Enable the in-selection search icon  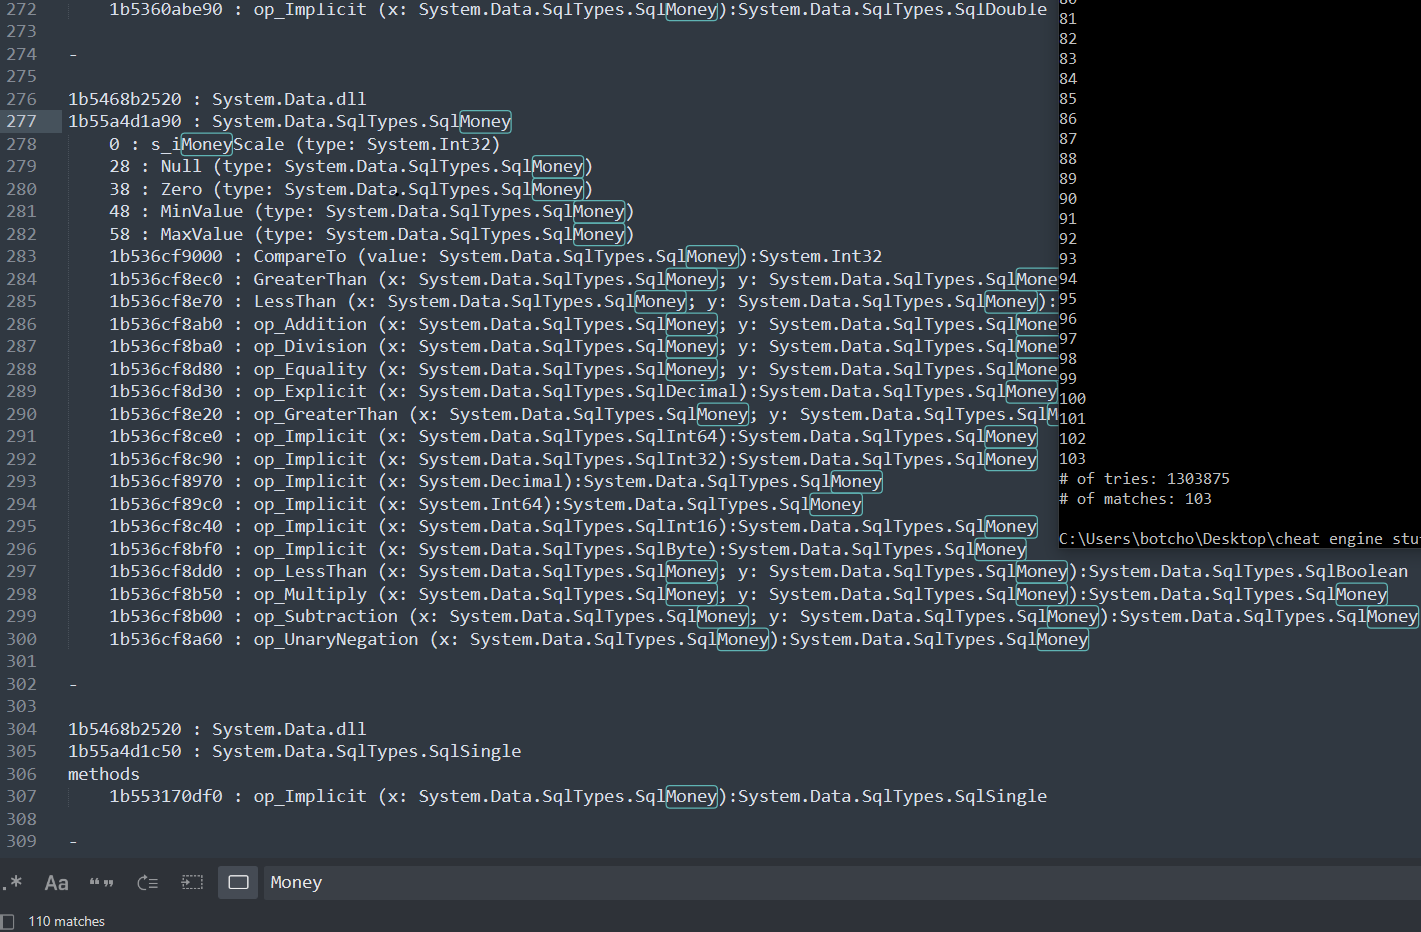192,882
